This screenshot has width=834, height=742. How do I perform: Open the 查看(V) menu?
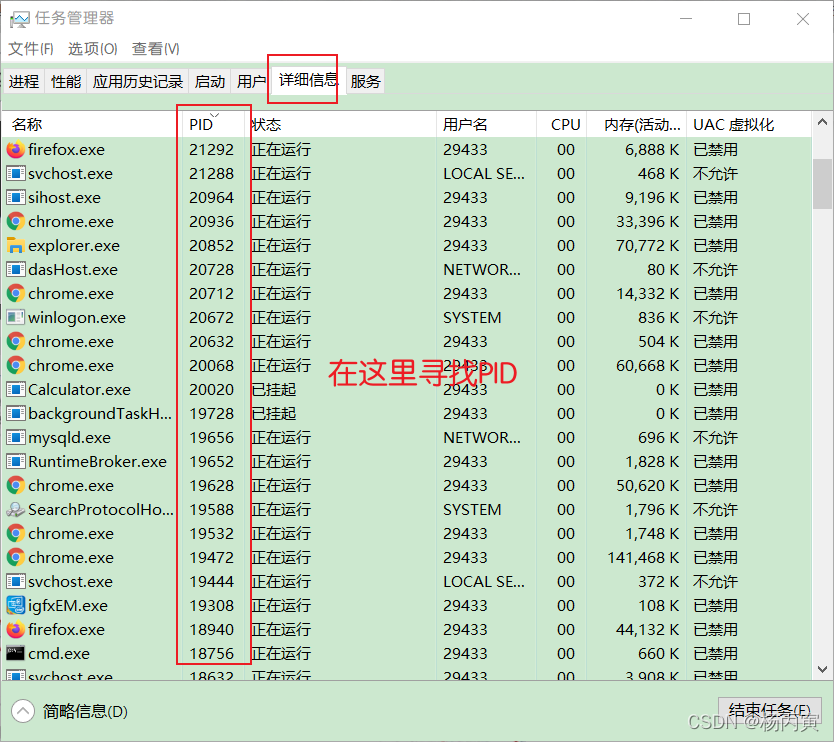tap(155, 49)
